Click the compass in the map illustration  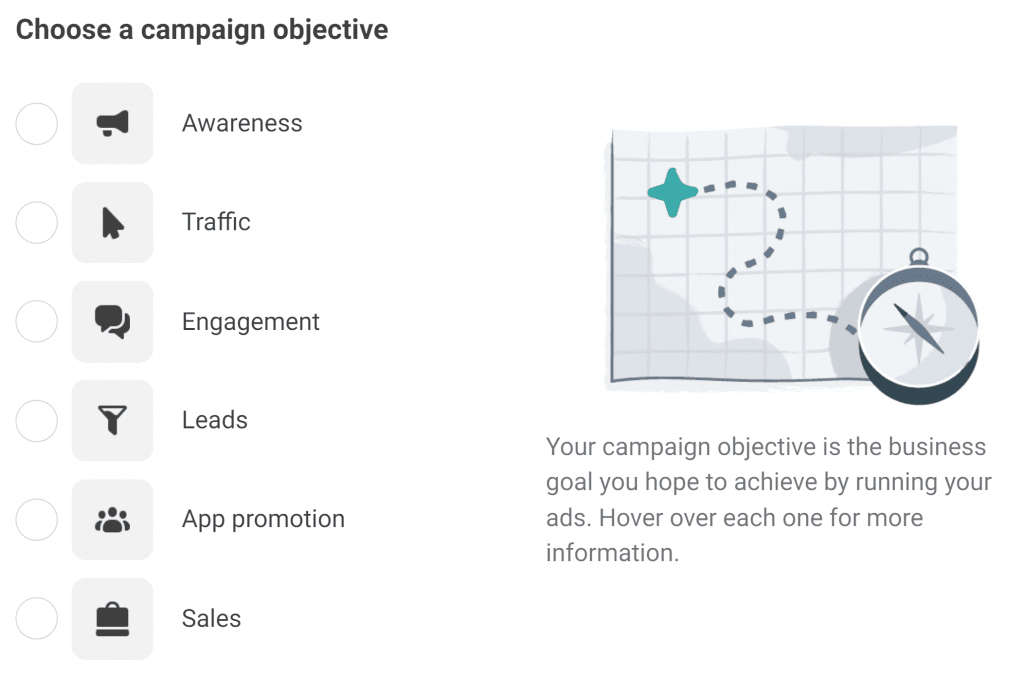(x=918, y=325)
